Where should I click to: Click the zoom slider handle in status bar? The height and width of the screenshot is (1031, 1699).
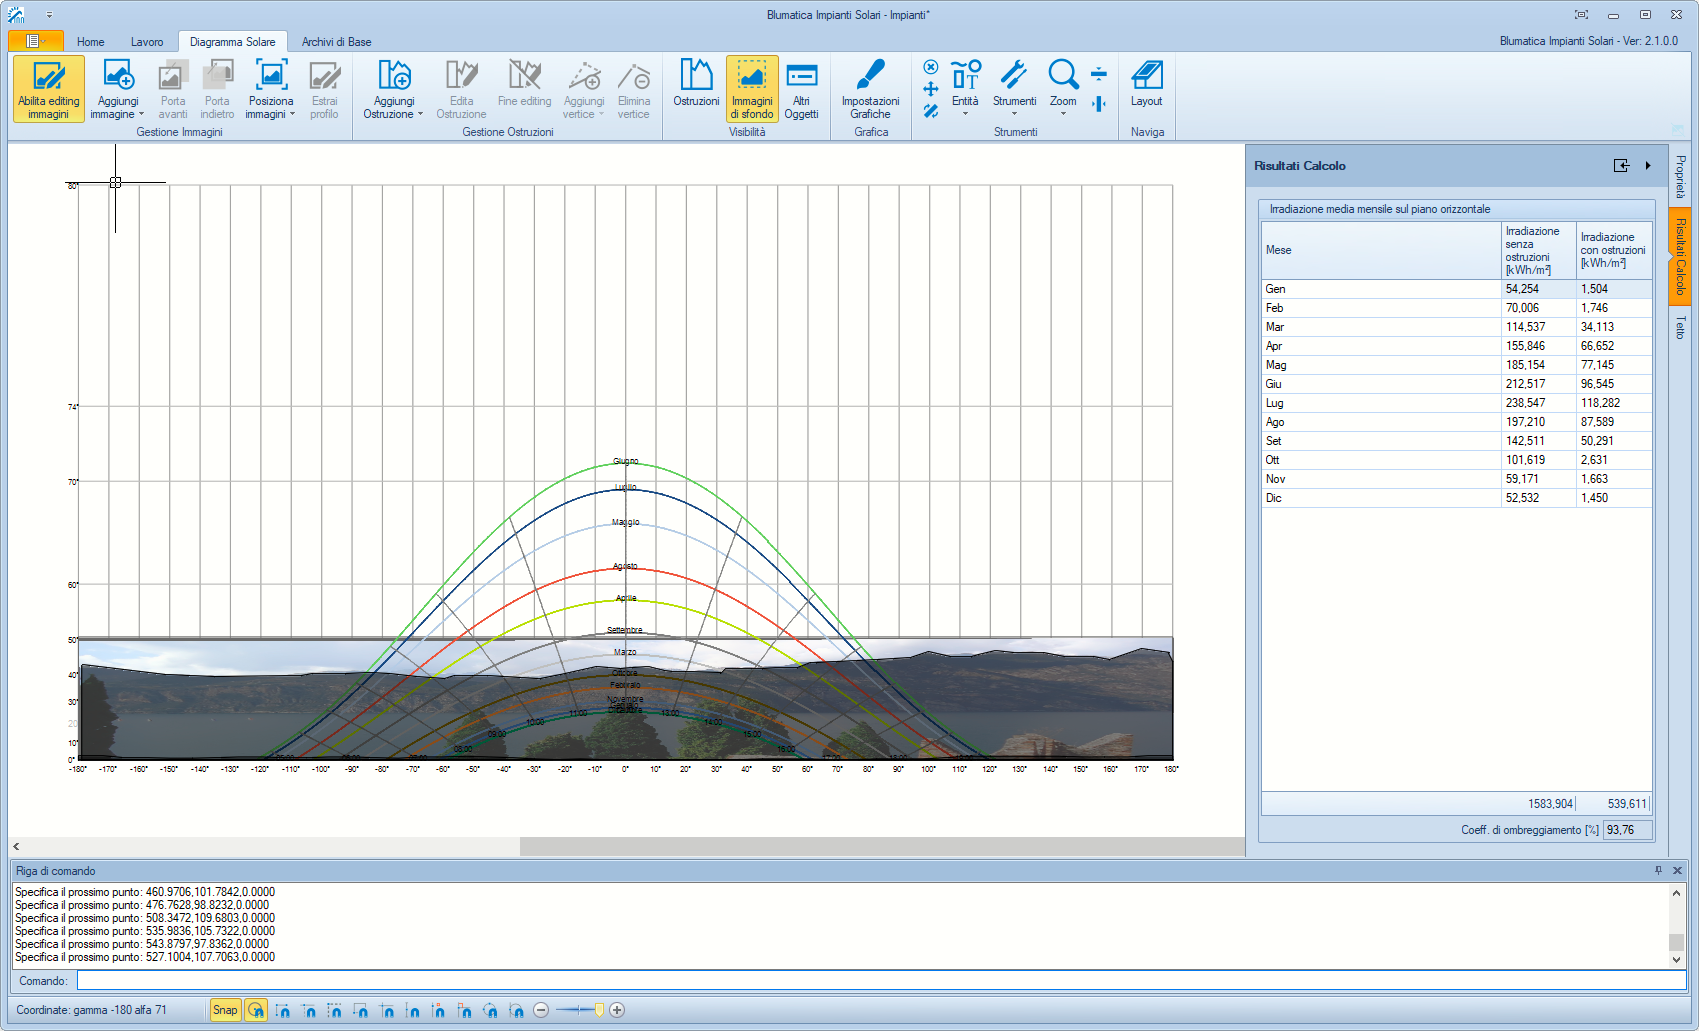[x=599, y=1010]
